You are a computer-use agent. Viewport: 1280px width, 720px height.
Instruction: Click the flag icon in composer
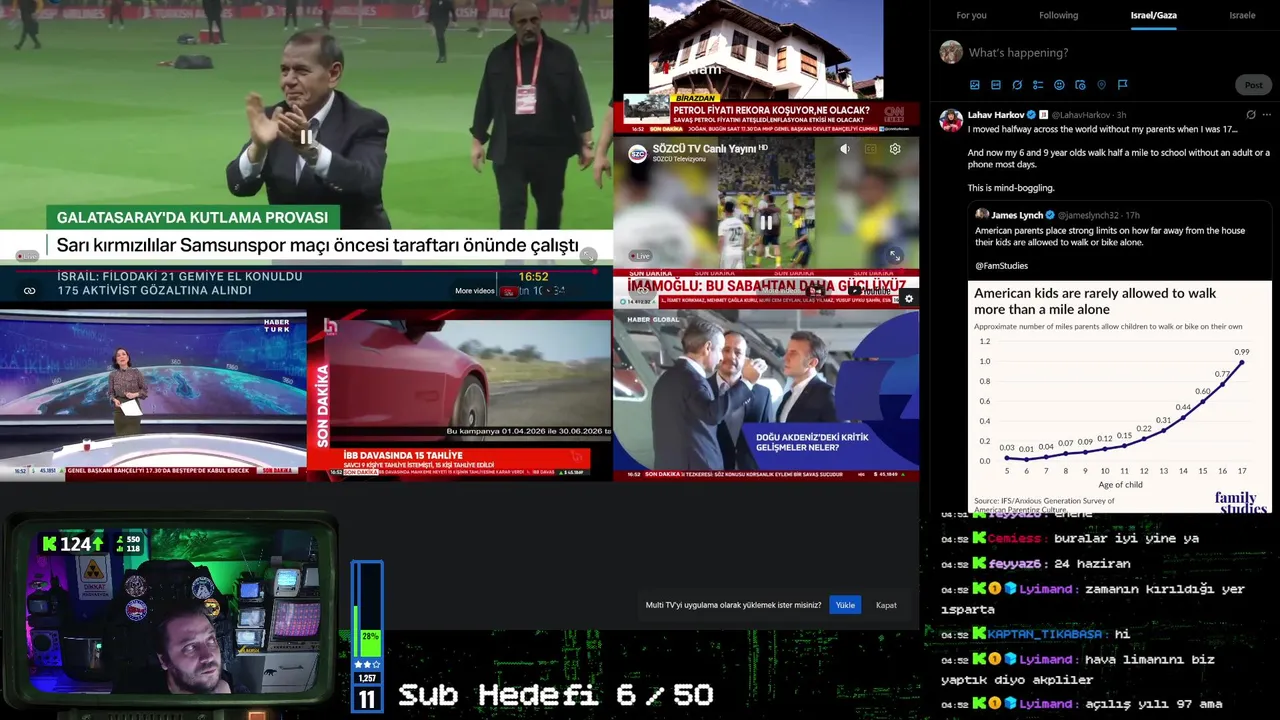tap(1122, 85)
